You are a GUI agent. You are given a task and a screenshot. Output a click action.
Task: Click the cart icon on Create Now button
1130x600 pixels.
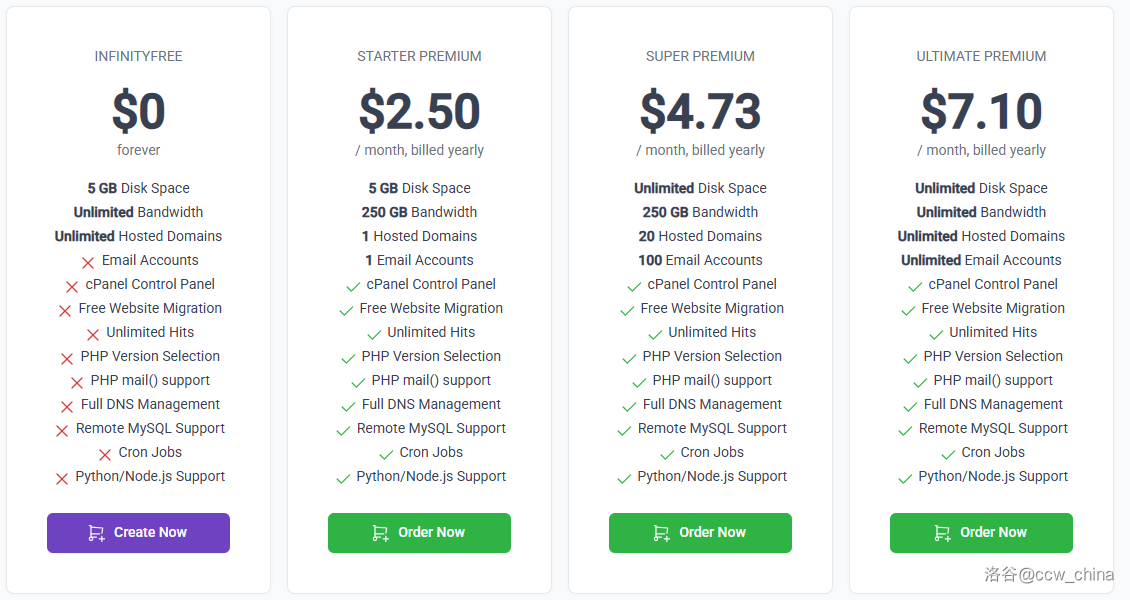[96, 533]
